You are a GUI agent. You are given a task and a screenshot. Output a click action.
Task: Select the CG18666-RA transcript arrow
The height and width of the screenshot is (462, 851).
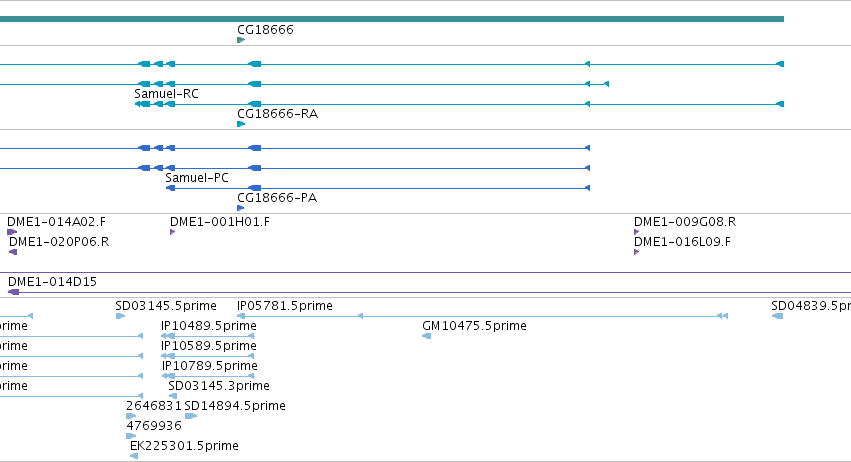[241, 124]
